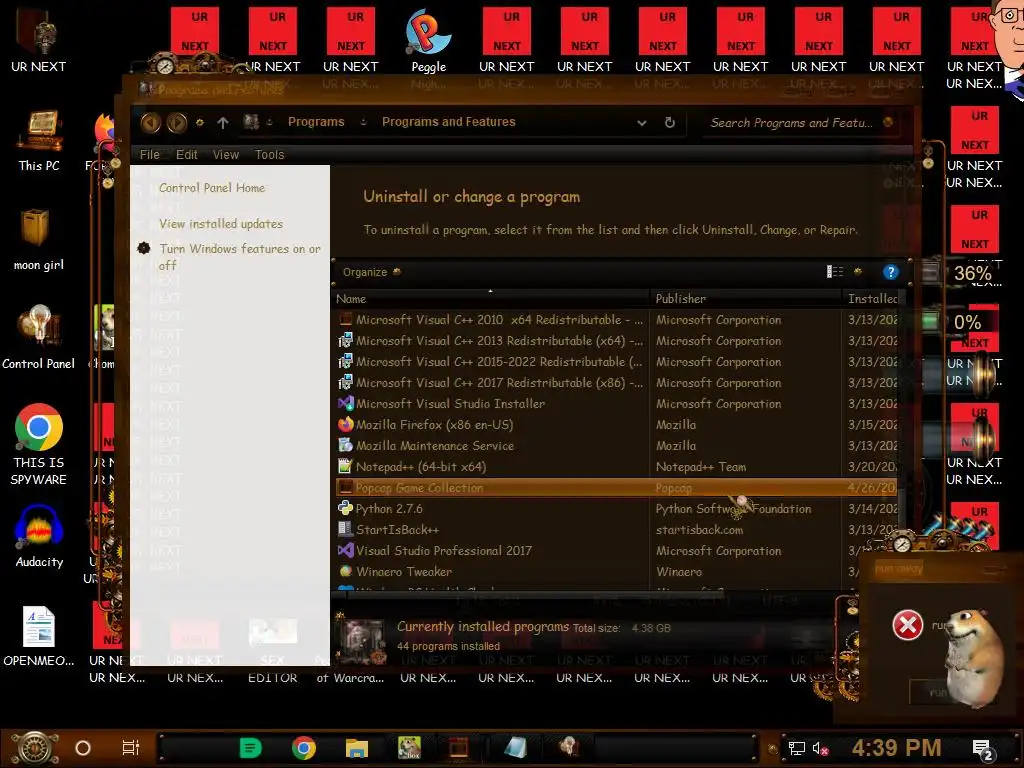Open the help question mark button

(x=890, y=272)
